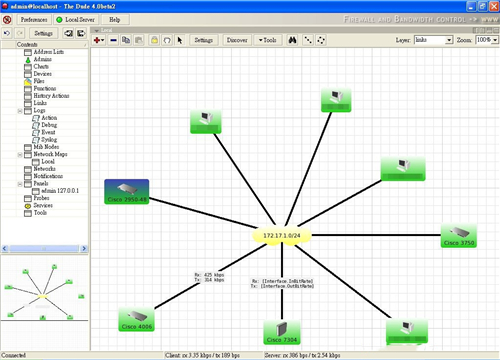Toggle the yellow padlock lock icon
This screenshot has width=500, height=360.
point(154,40)
